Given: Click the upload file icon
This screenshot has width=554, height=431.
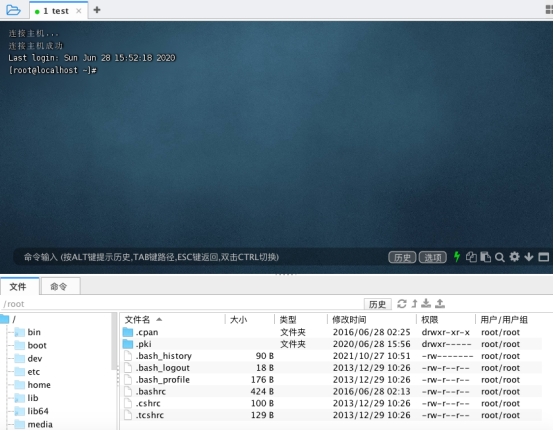Looking at the screenshot, I should [440, 303].
